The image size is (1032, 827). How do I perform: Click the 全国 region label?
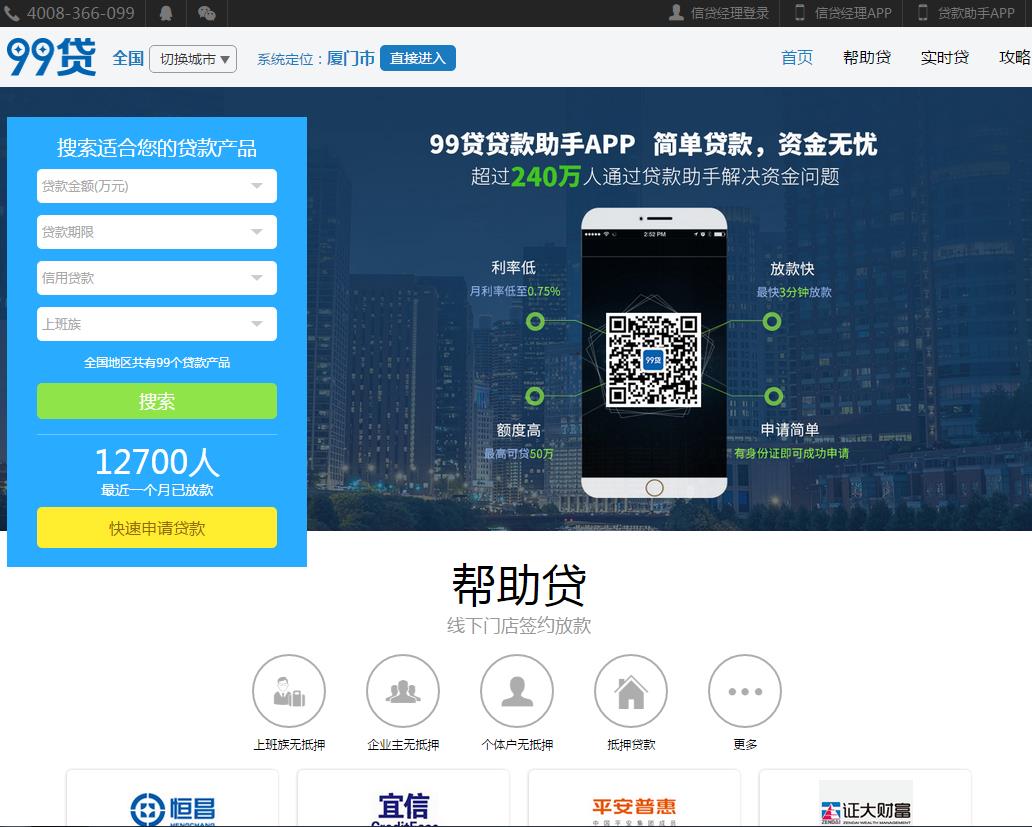click(x=128, y=59)
